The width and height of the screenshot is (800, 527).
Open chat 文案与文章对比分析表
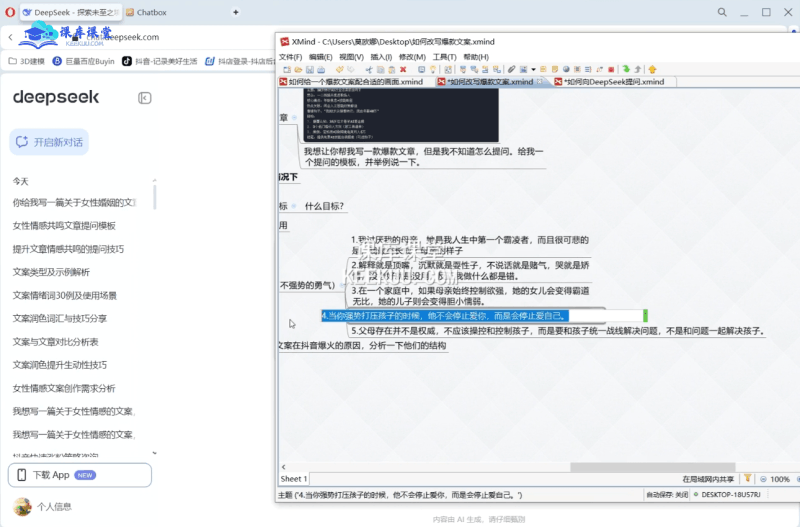56,342
